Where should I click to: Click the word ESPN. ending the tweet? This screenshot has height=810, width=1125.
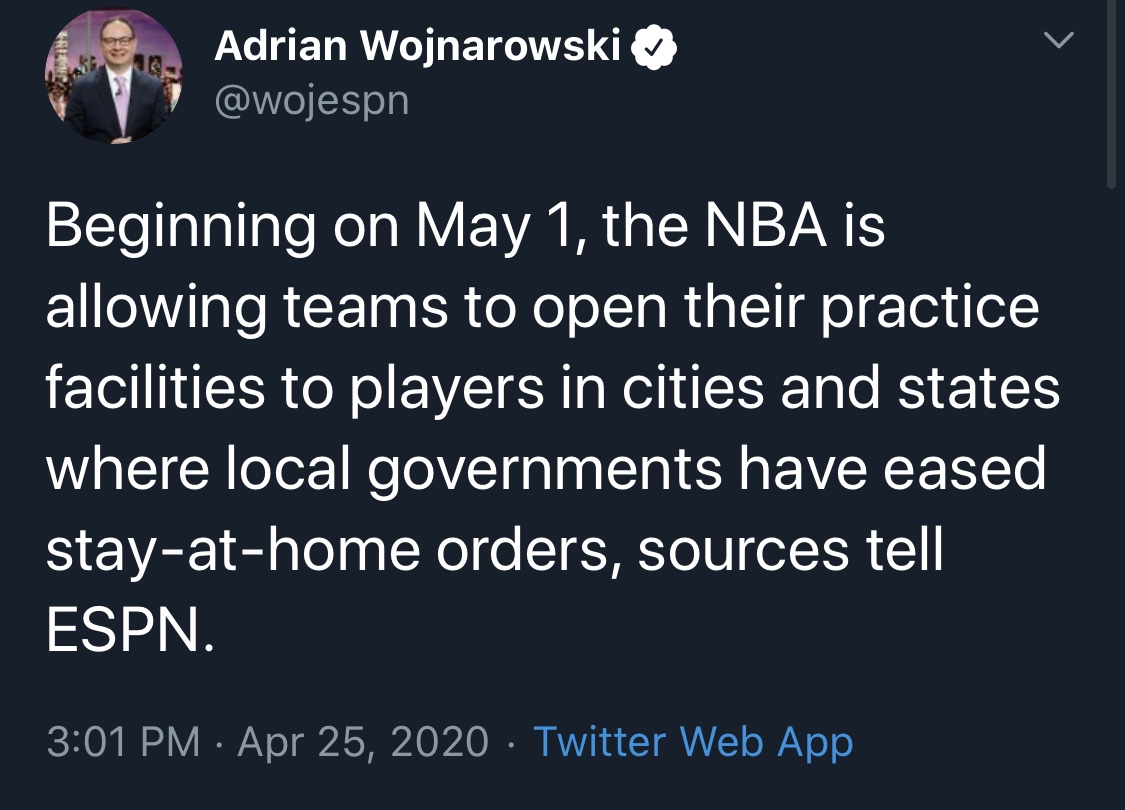[x=131, y=631]
